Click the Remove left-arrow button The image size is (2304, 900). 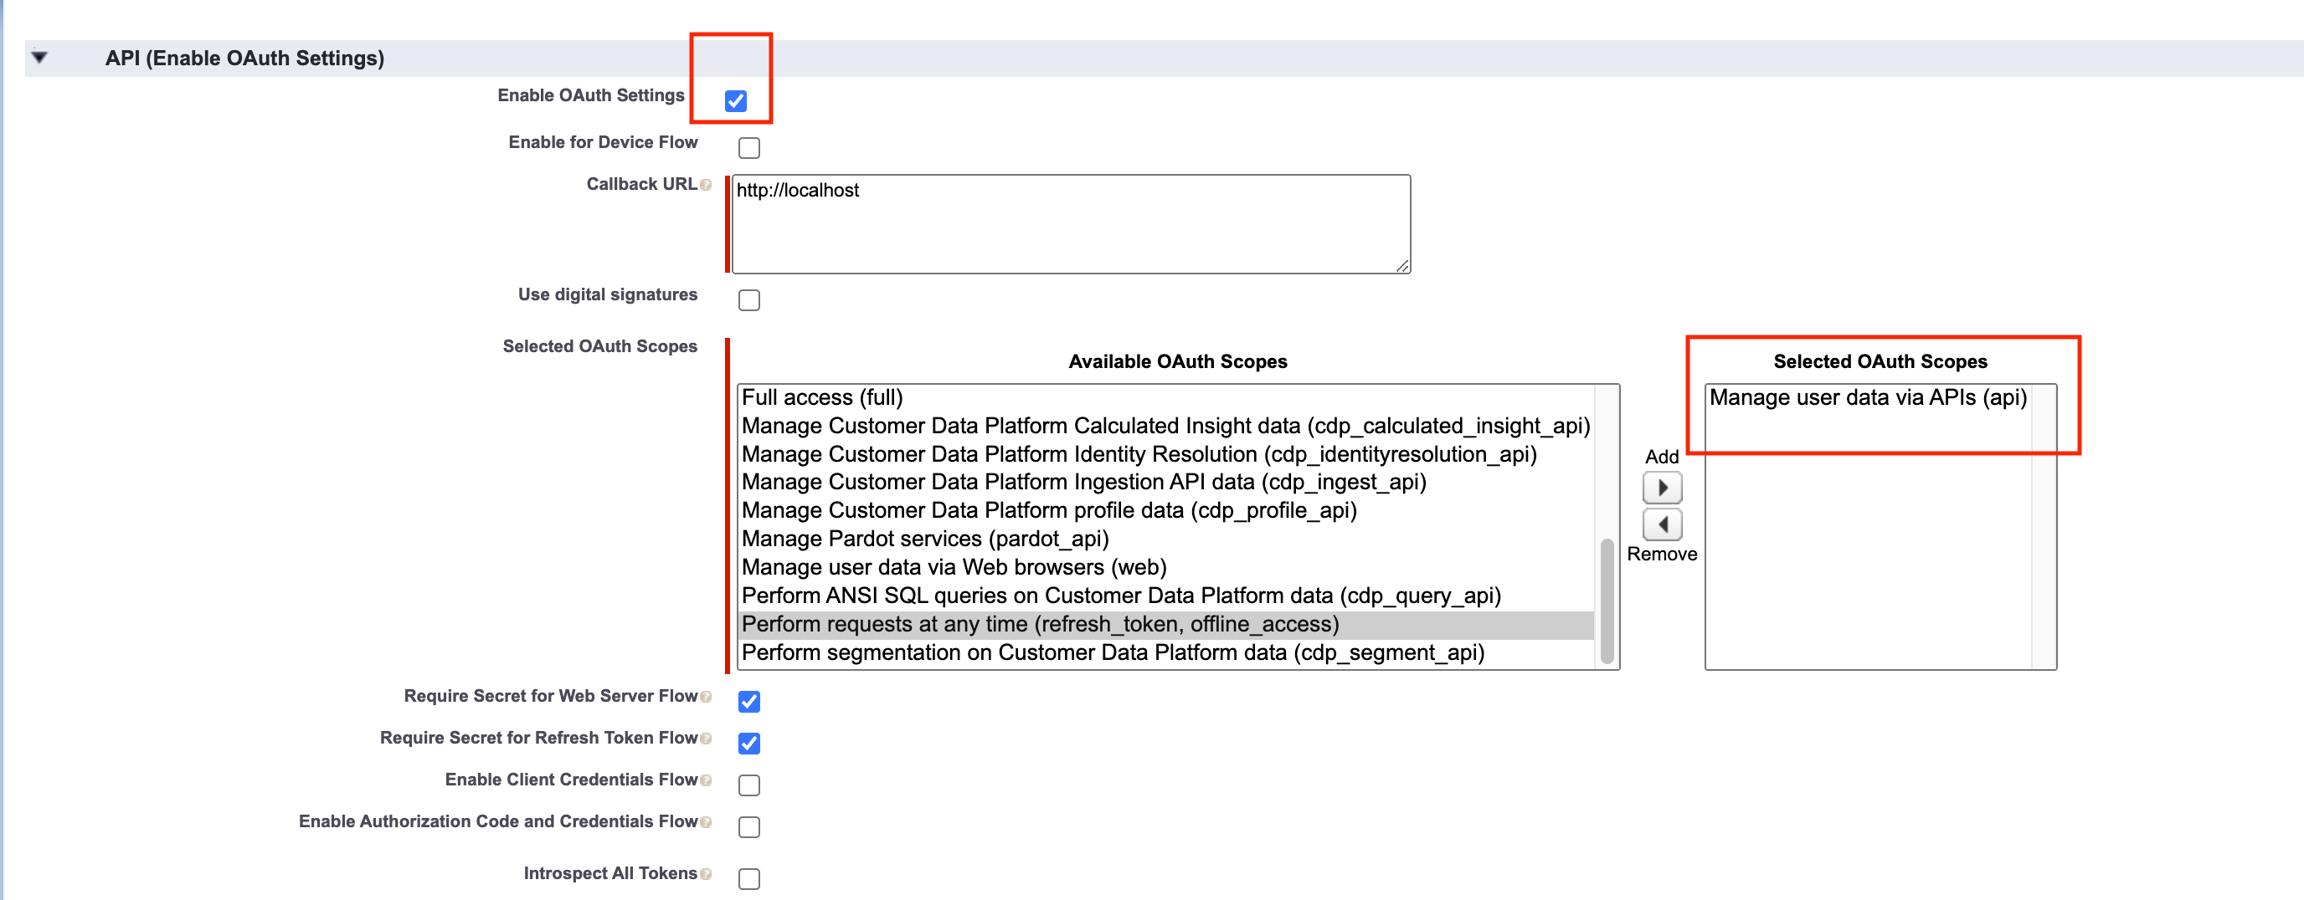coord(1662,525)
